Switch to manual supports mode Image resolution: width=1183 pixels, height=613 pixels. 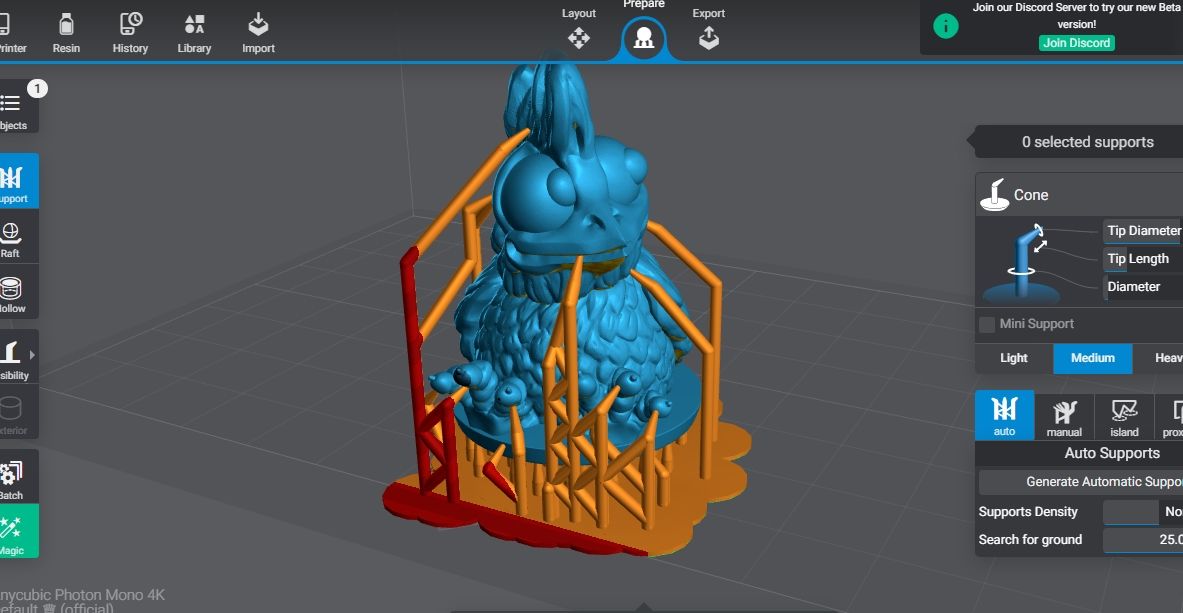[1064, 416]
